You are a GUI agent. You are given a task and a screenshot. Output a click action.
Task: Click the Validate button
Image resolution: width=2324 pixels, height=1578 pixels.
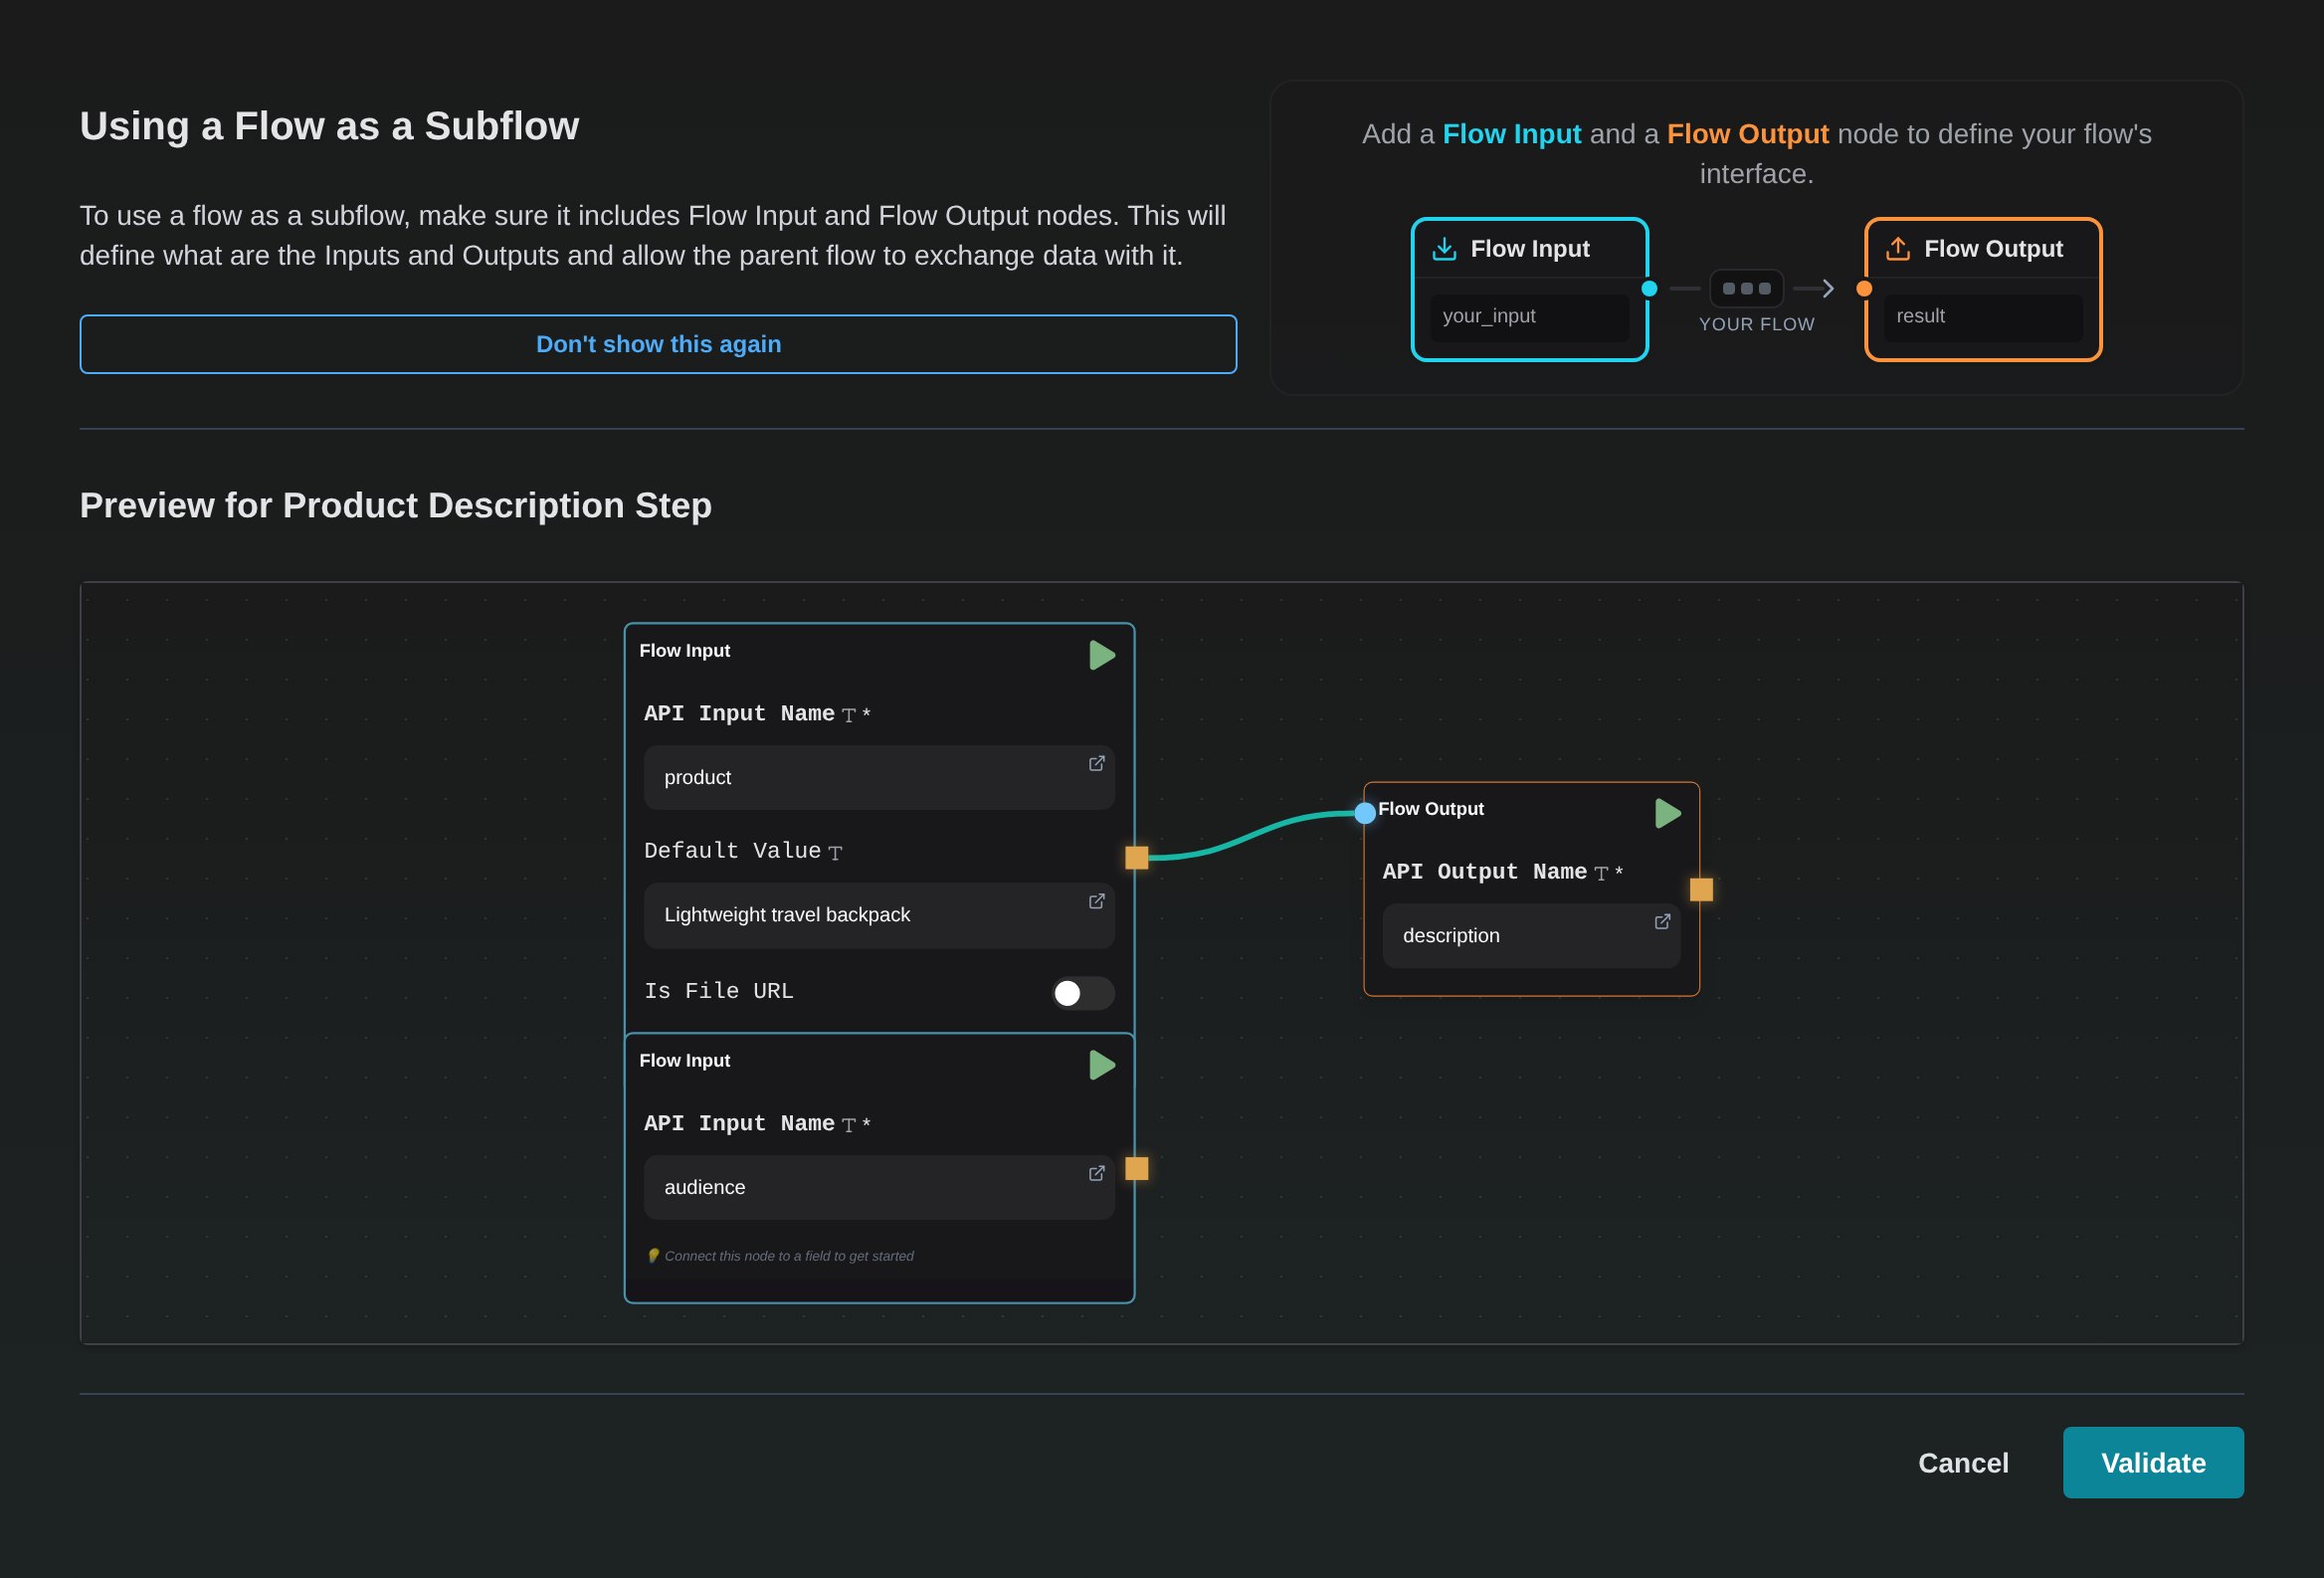(x=2154, y=1464)
